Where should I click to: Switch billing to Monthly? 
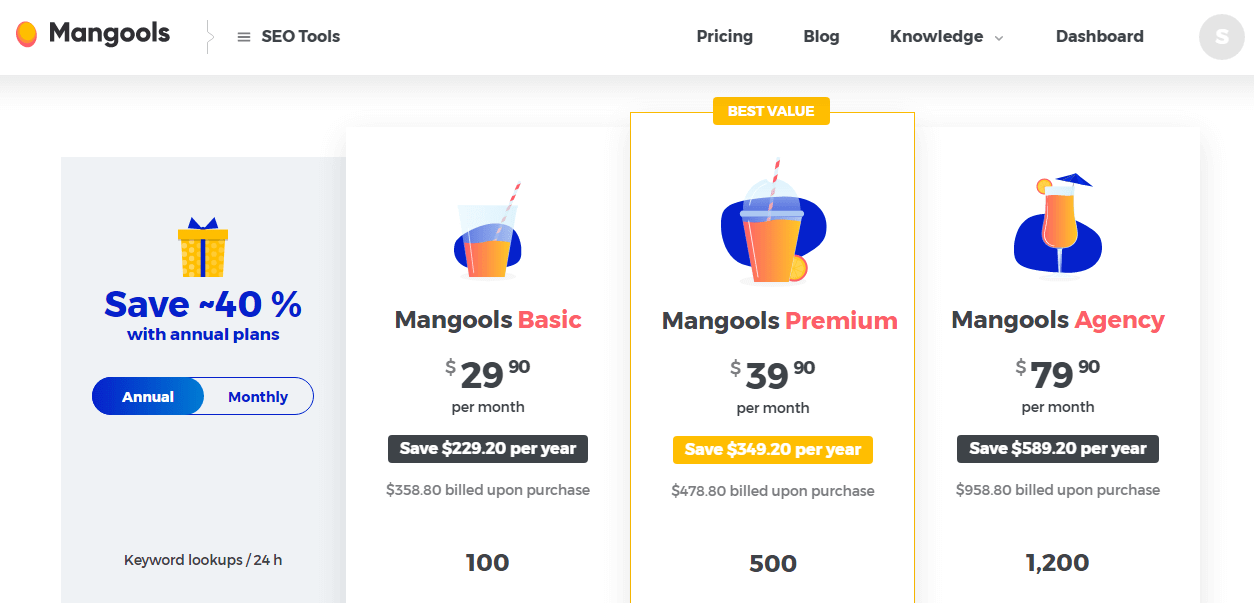pos(258,397)
